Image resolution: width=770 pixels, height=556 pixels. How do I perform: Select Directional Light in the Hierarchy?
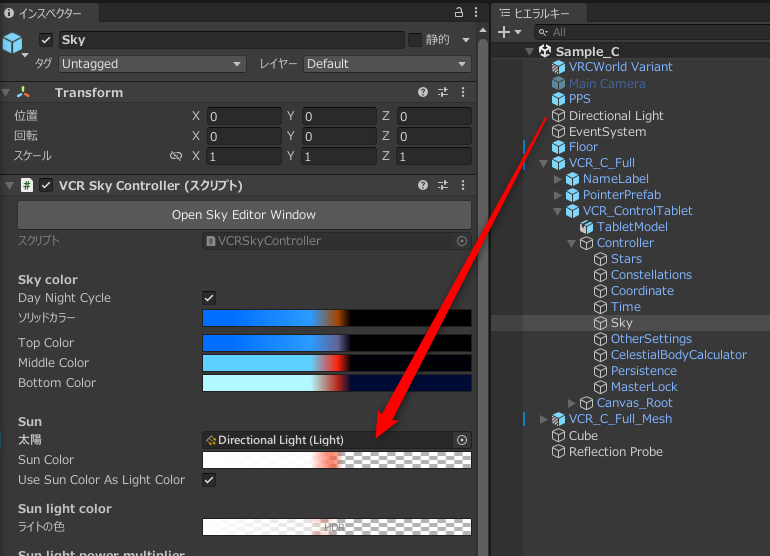click(616, 116)
